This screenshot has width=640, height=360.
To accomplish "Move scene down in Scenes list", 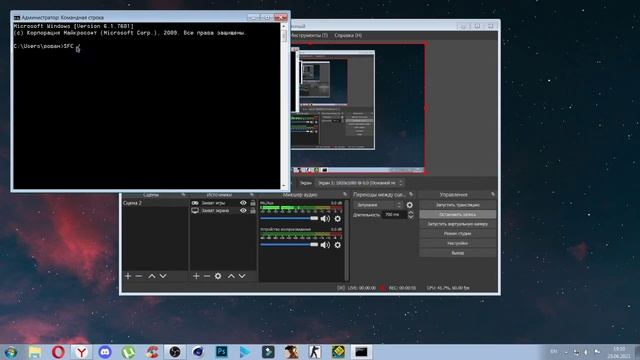I will point(163,276).
